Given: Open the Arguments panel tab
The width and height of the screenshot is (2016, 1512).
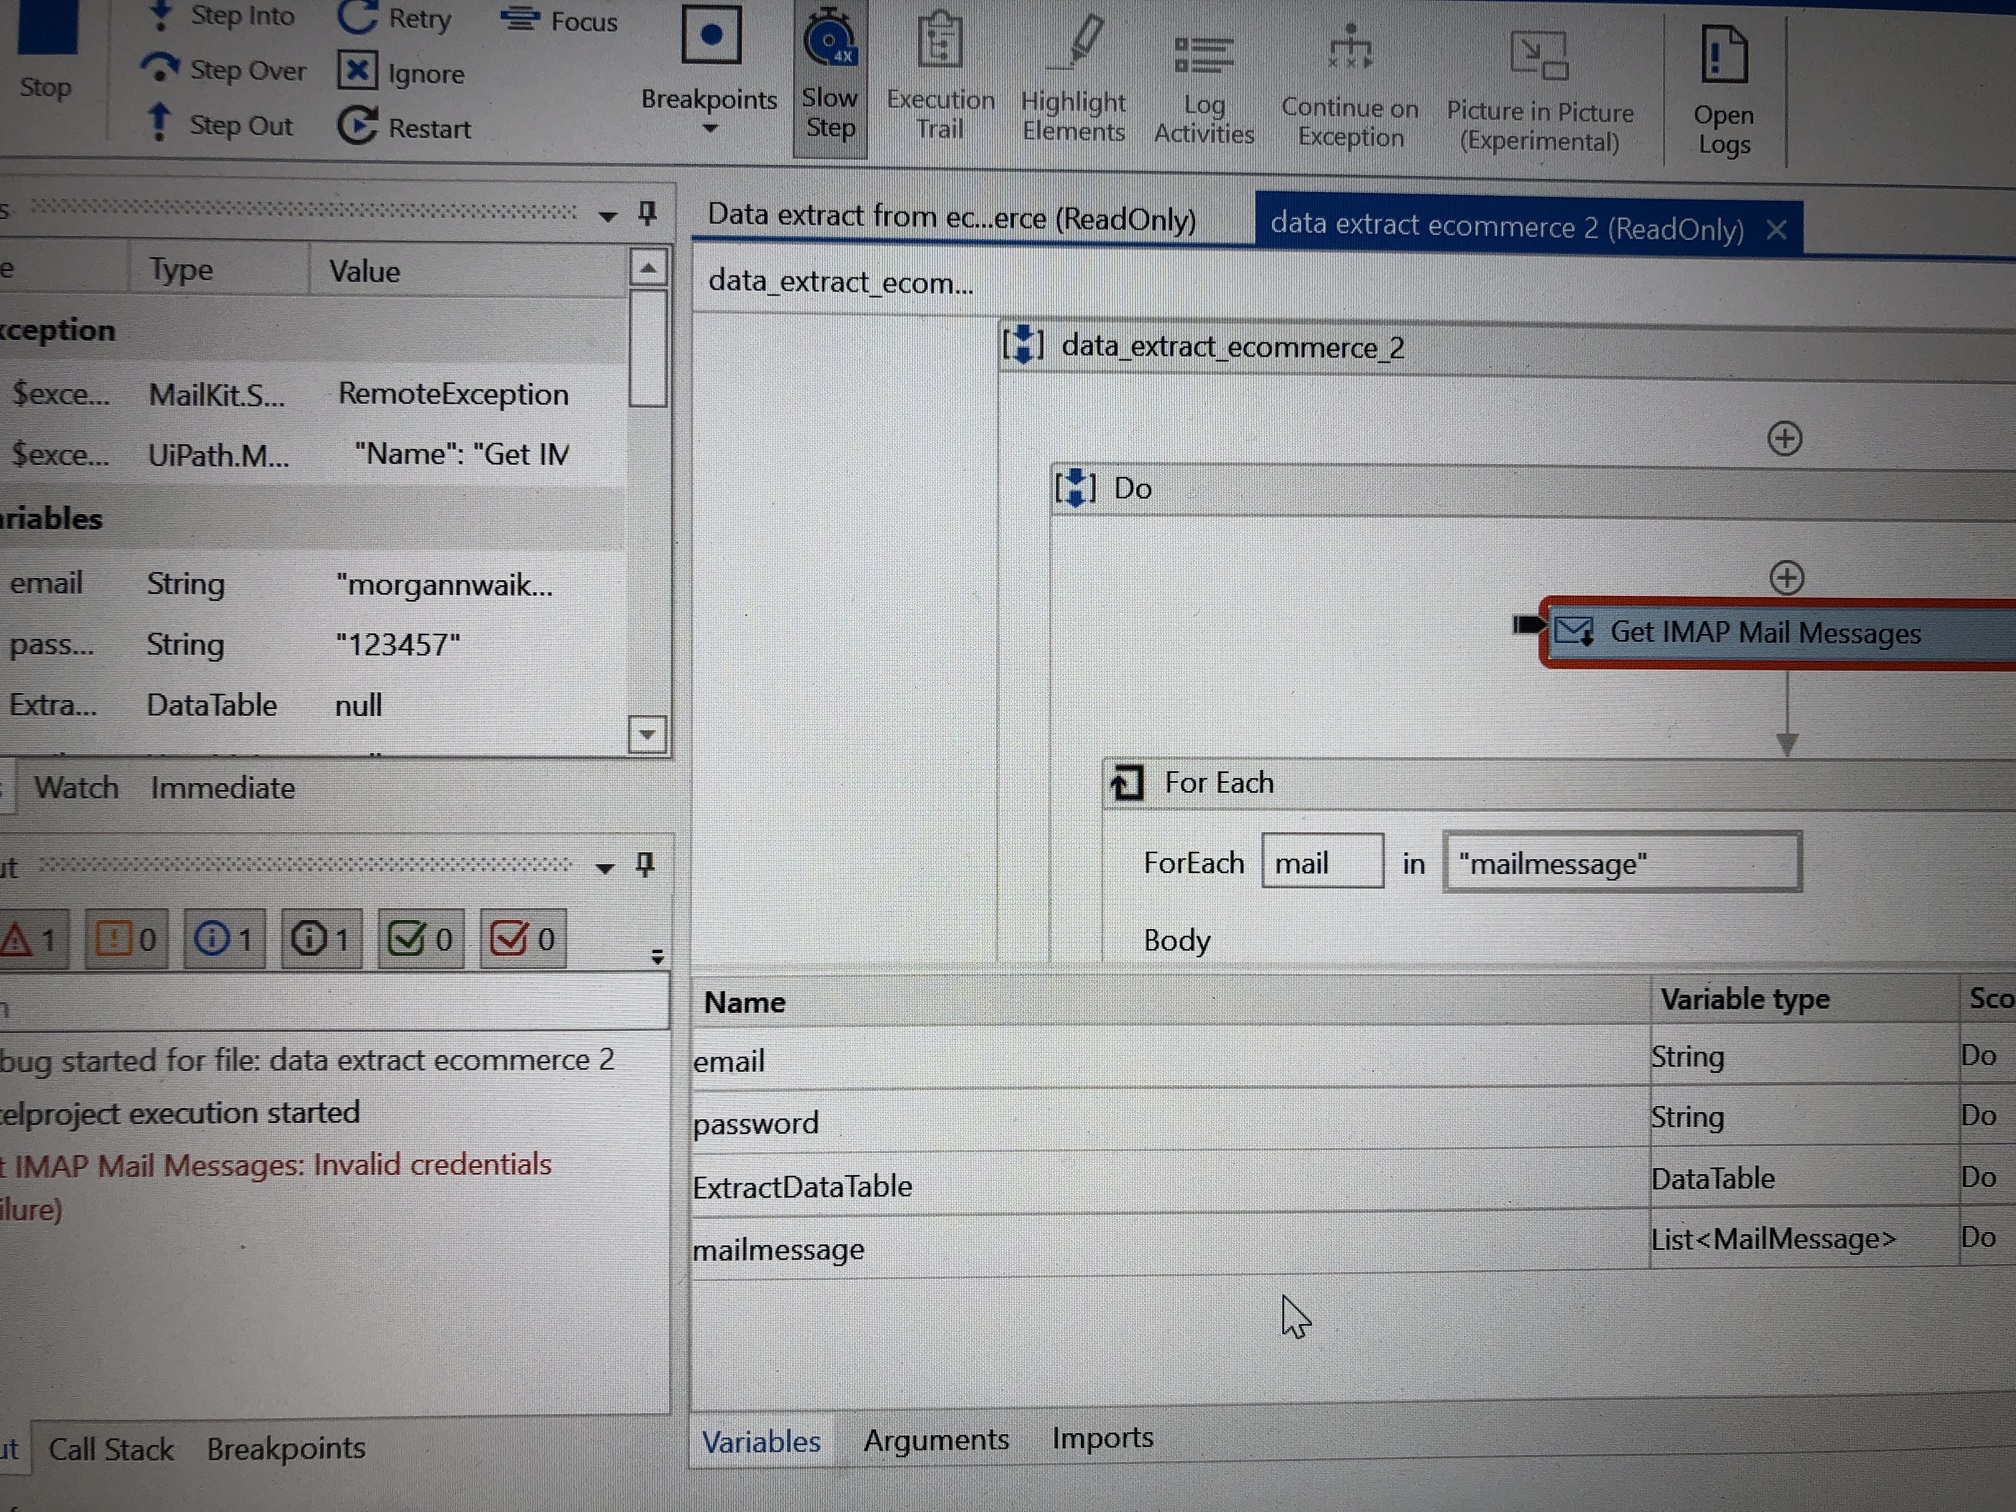Looking at the screenshot, I should [x=935, y=1438].
